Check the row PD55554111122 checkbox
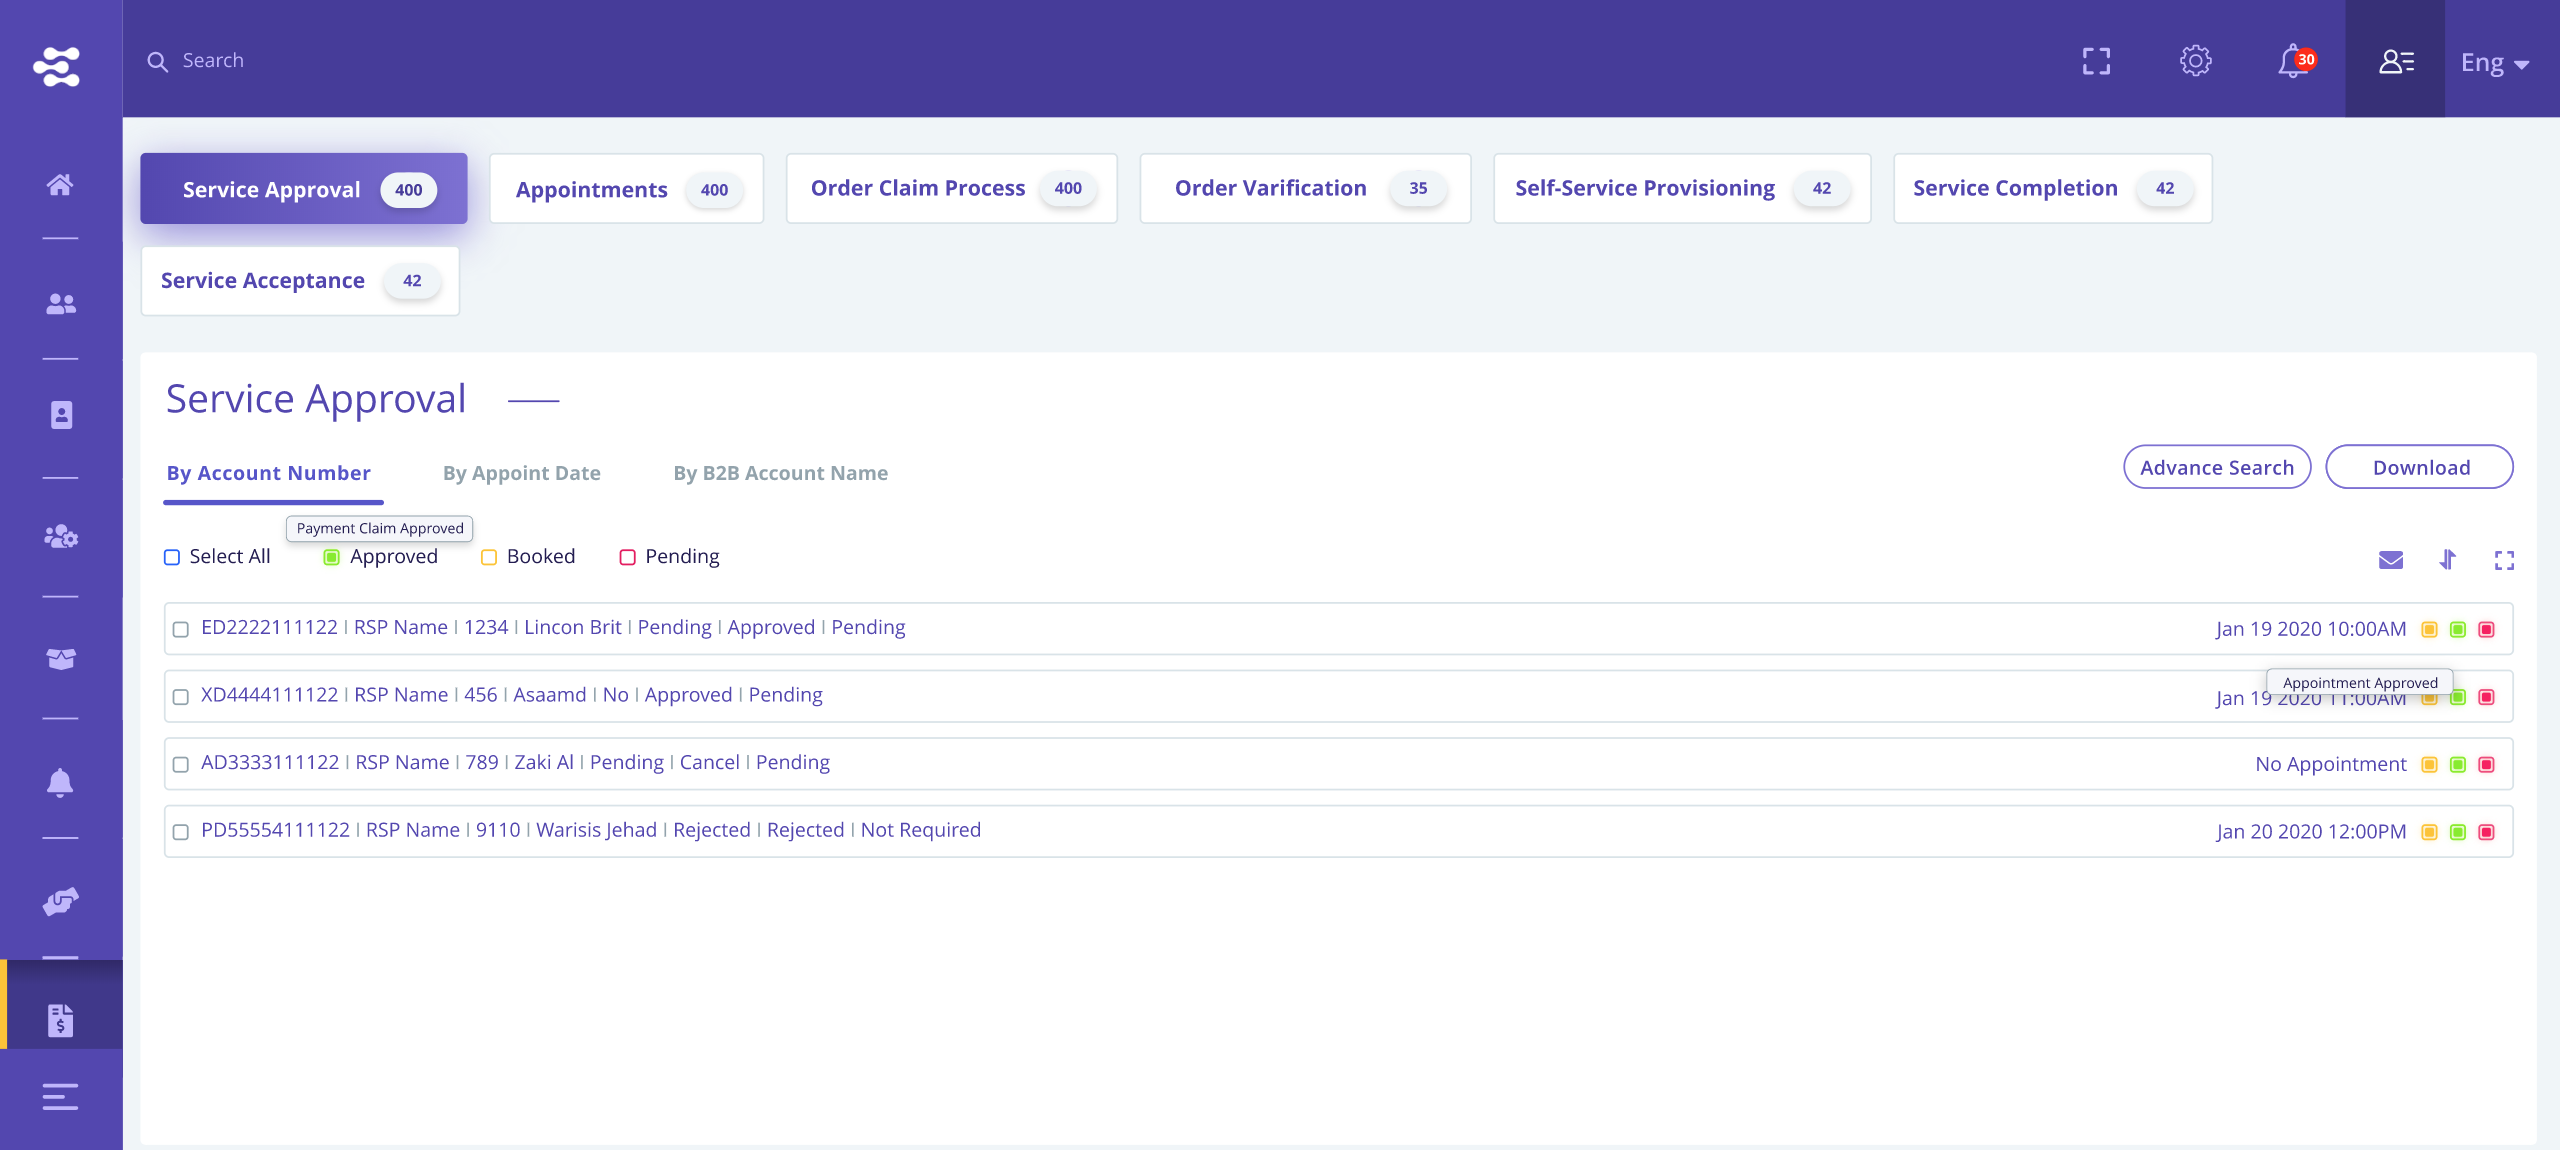This screenshot has height=1160, width=2560. tap(181, 833)
